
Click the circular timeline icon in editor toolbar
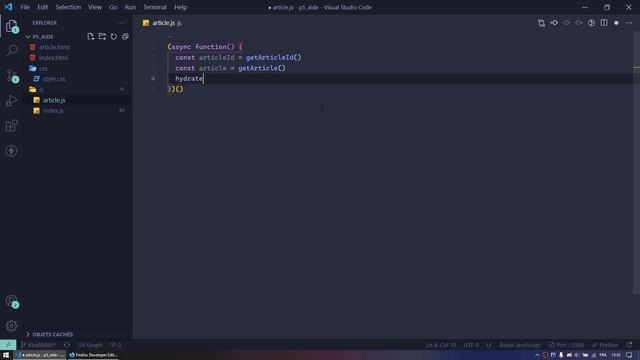tap(591, 23)
